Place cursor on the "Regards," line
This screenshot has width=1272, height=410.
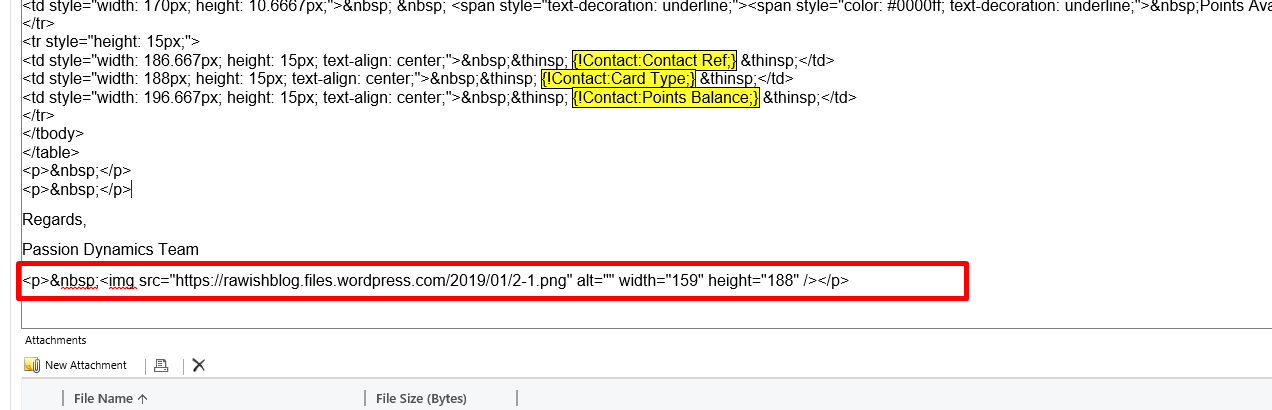[x=54, y=219]
